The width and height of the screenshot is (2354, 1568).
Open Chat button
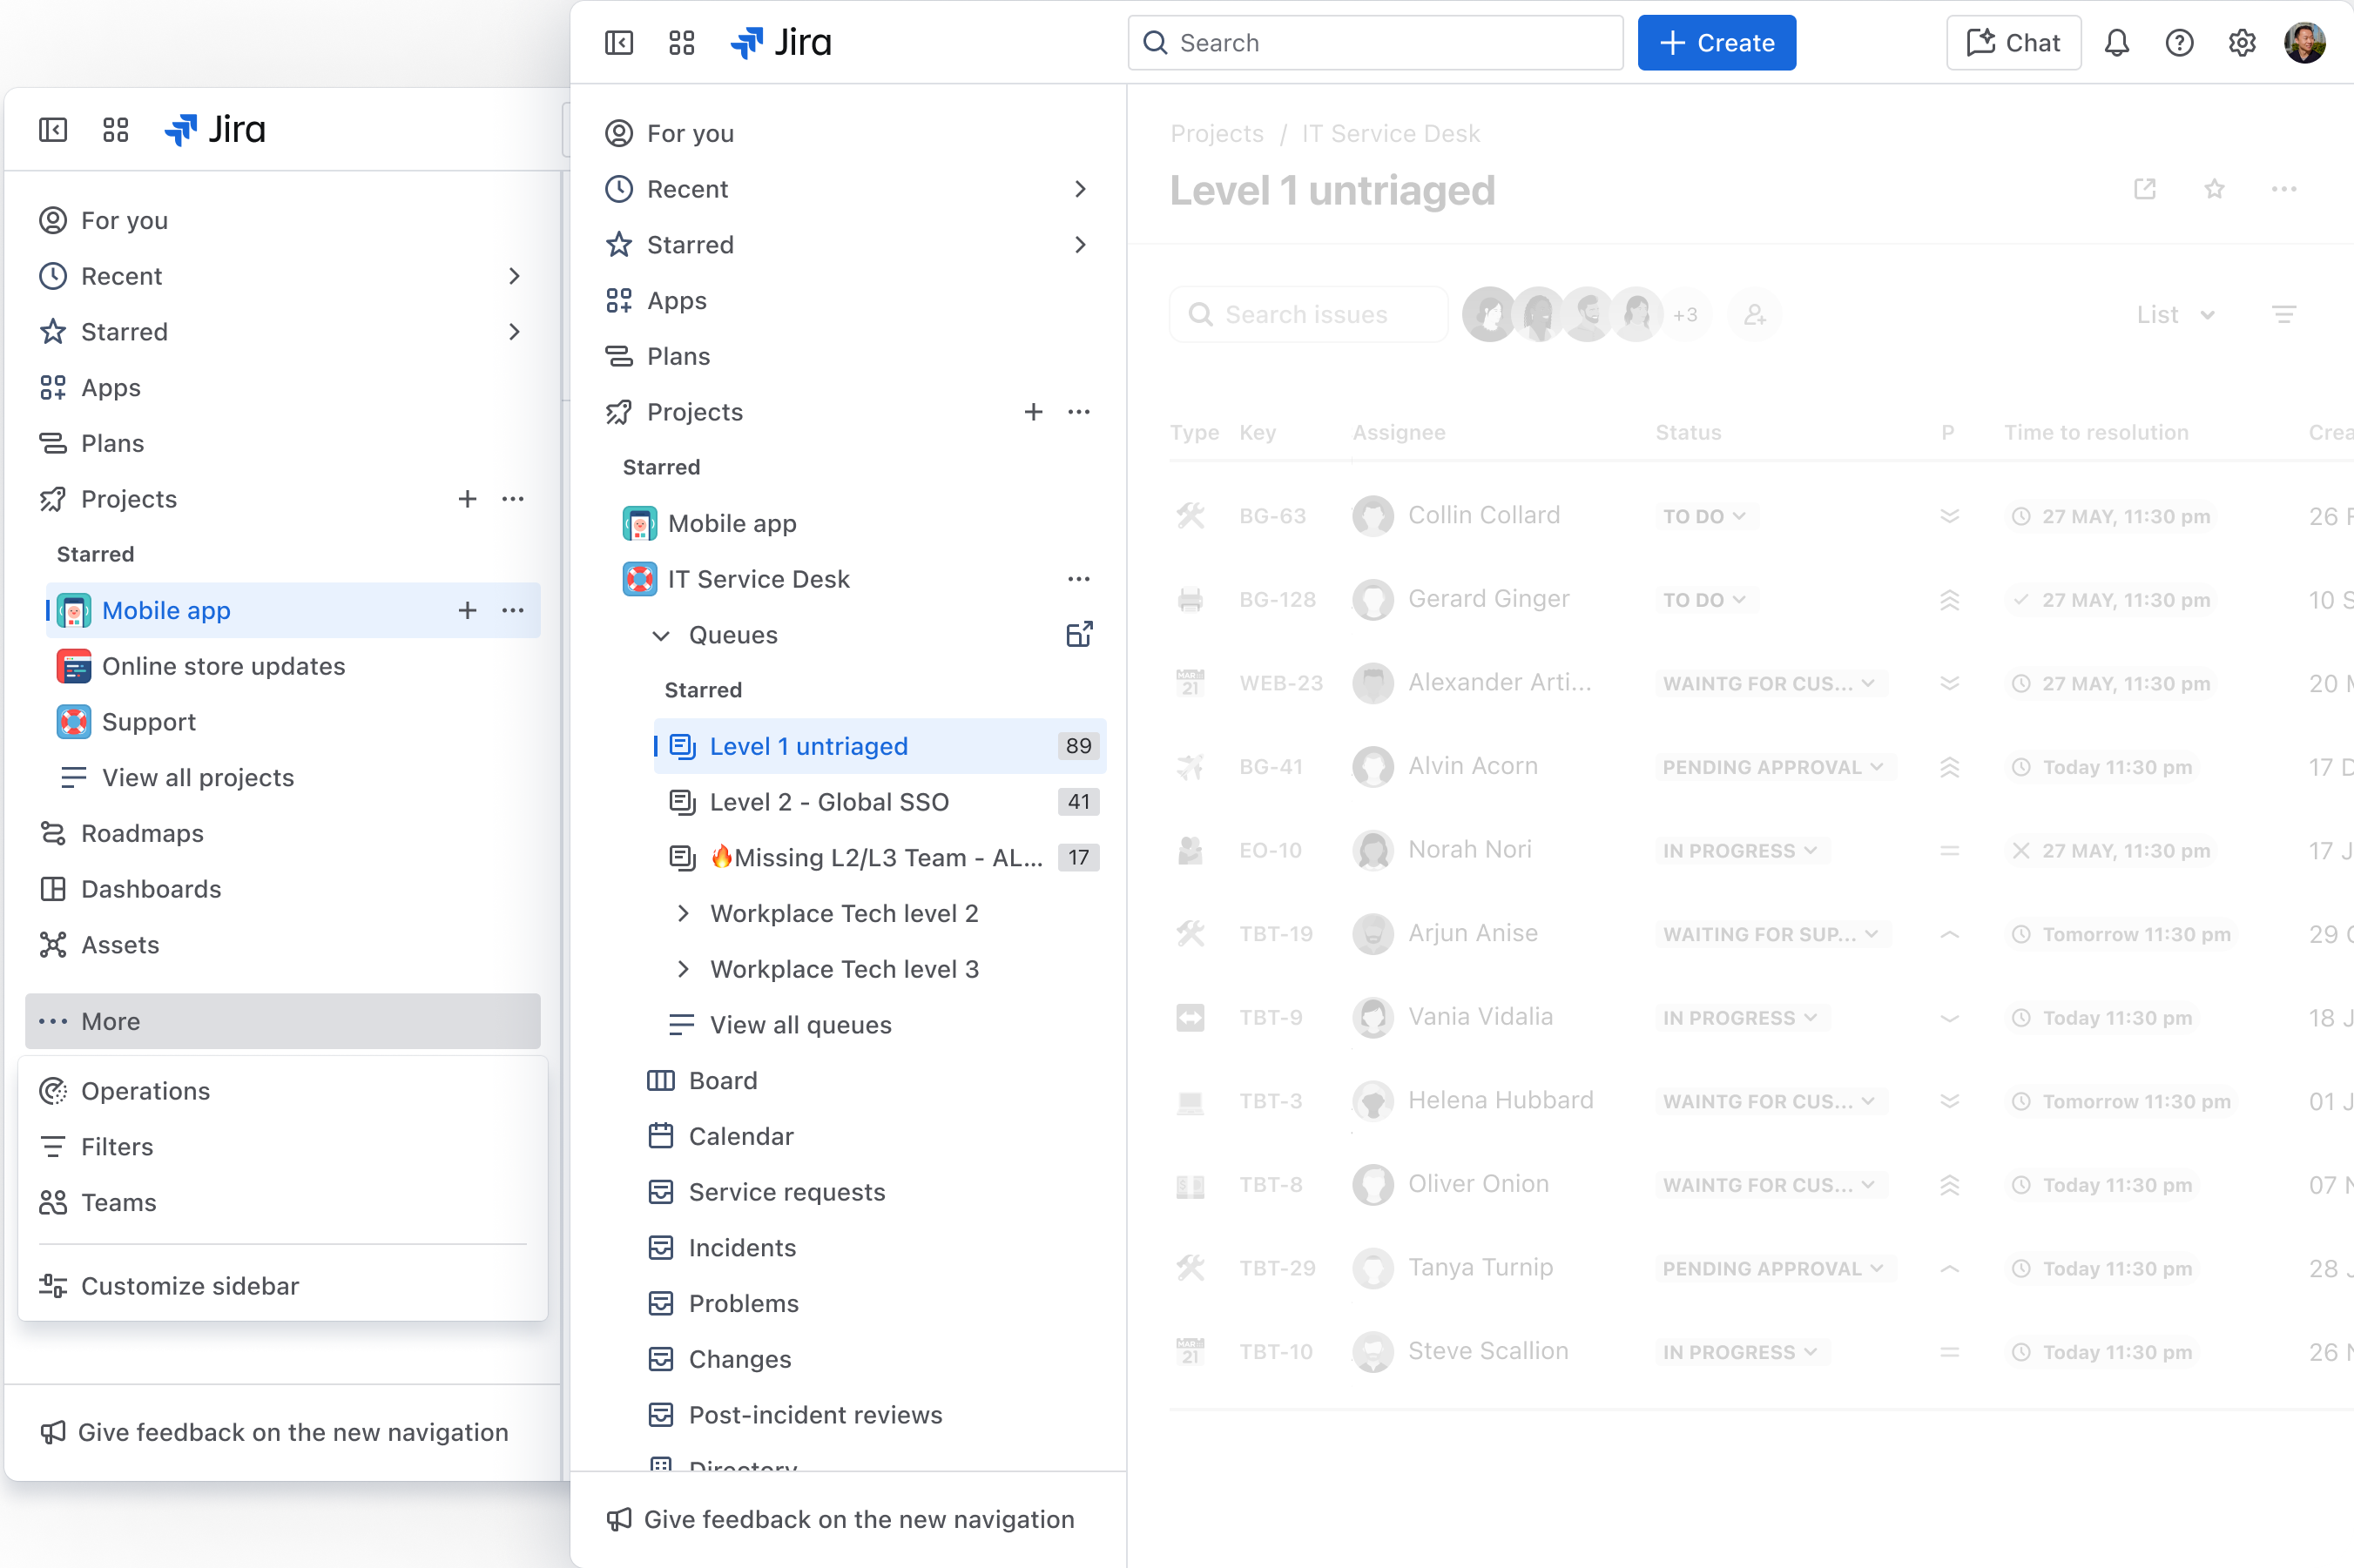coord(2013,43)
